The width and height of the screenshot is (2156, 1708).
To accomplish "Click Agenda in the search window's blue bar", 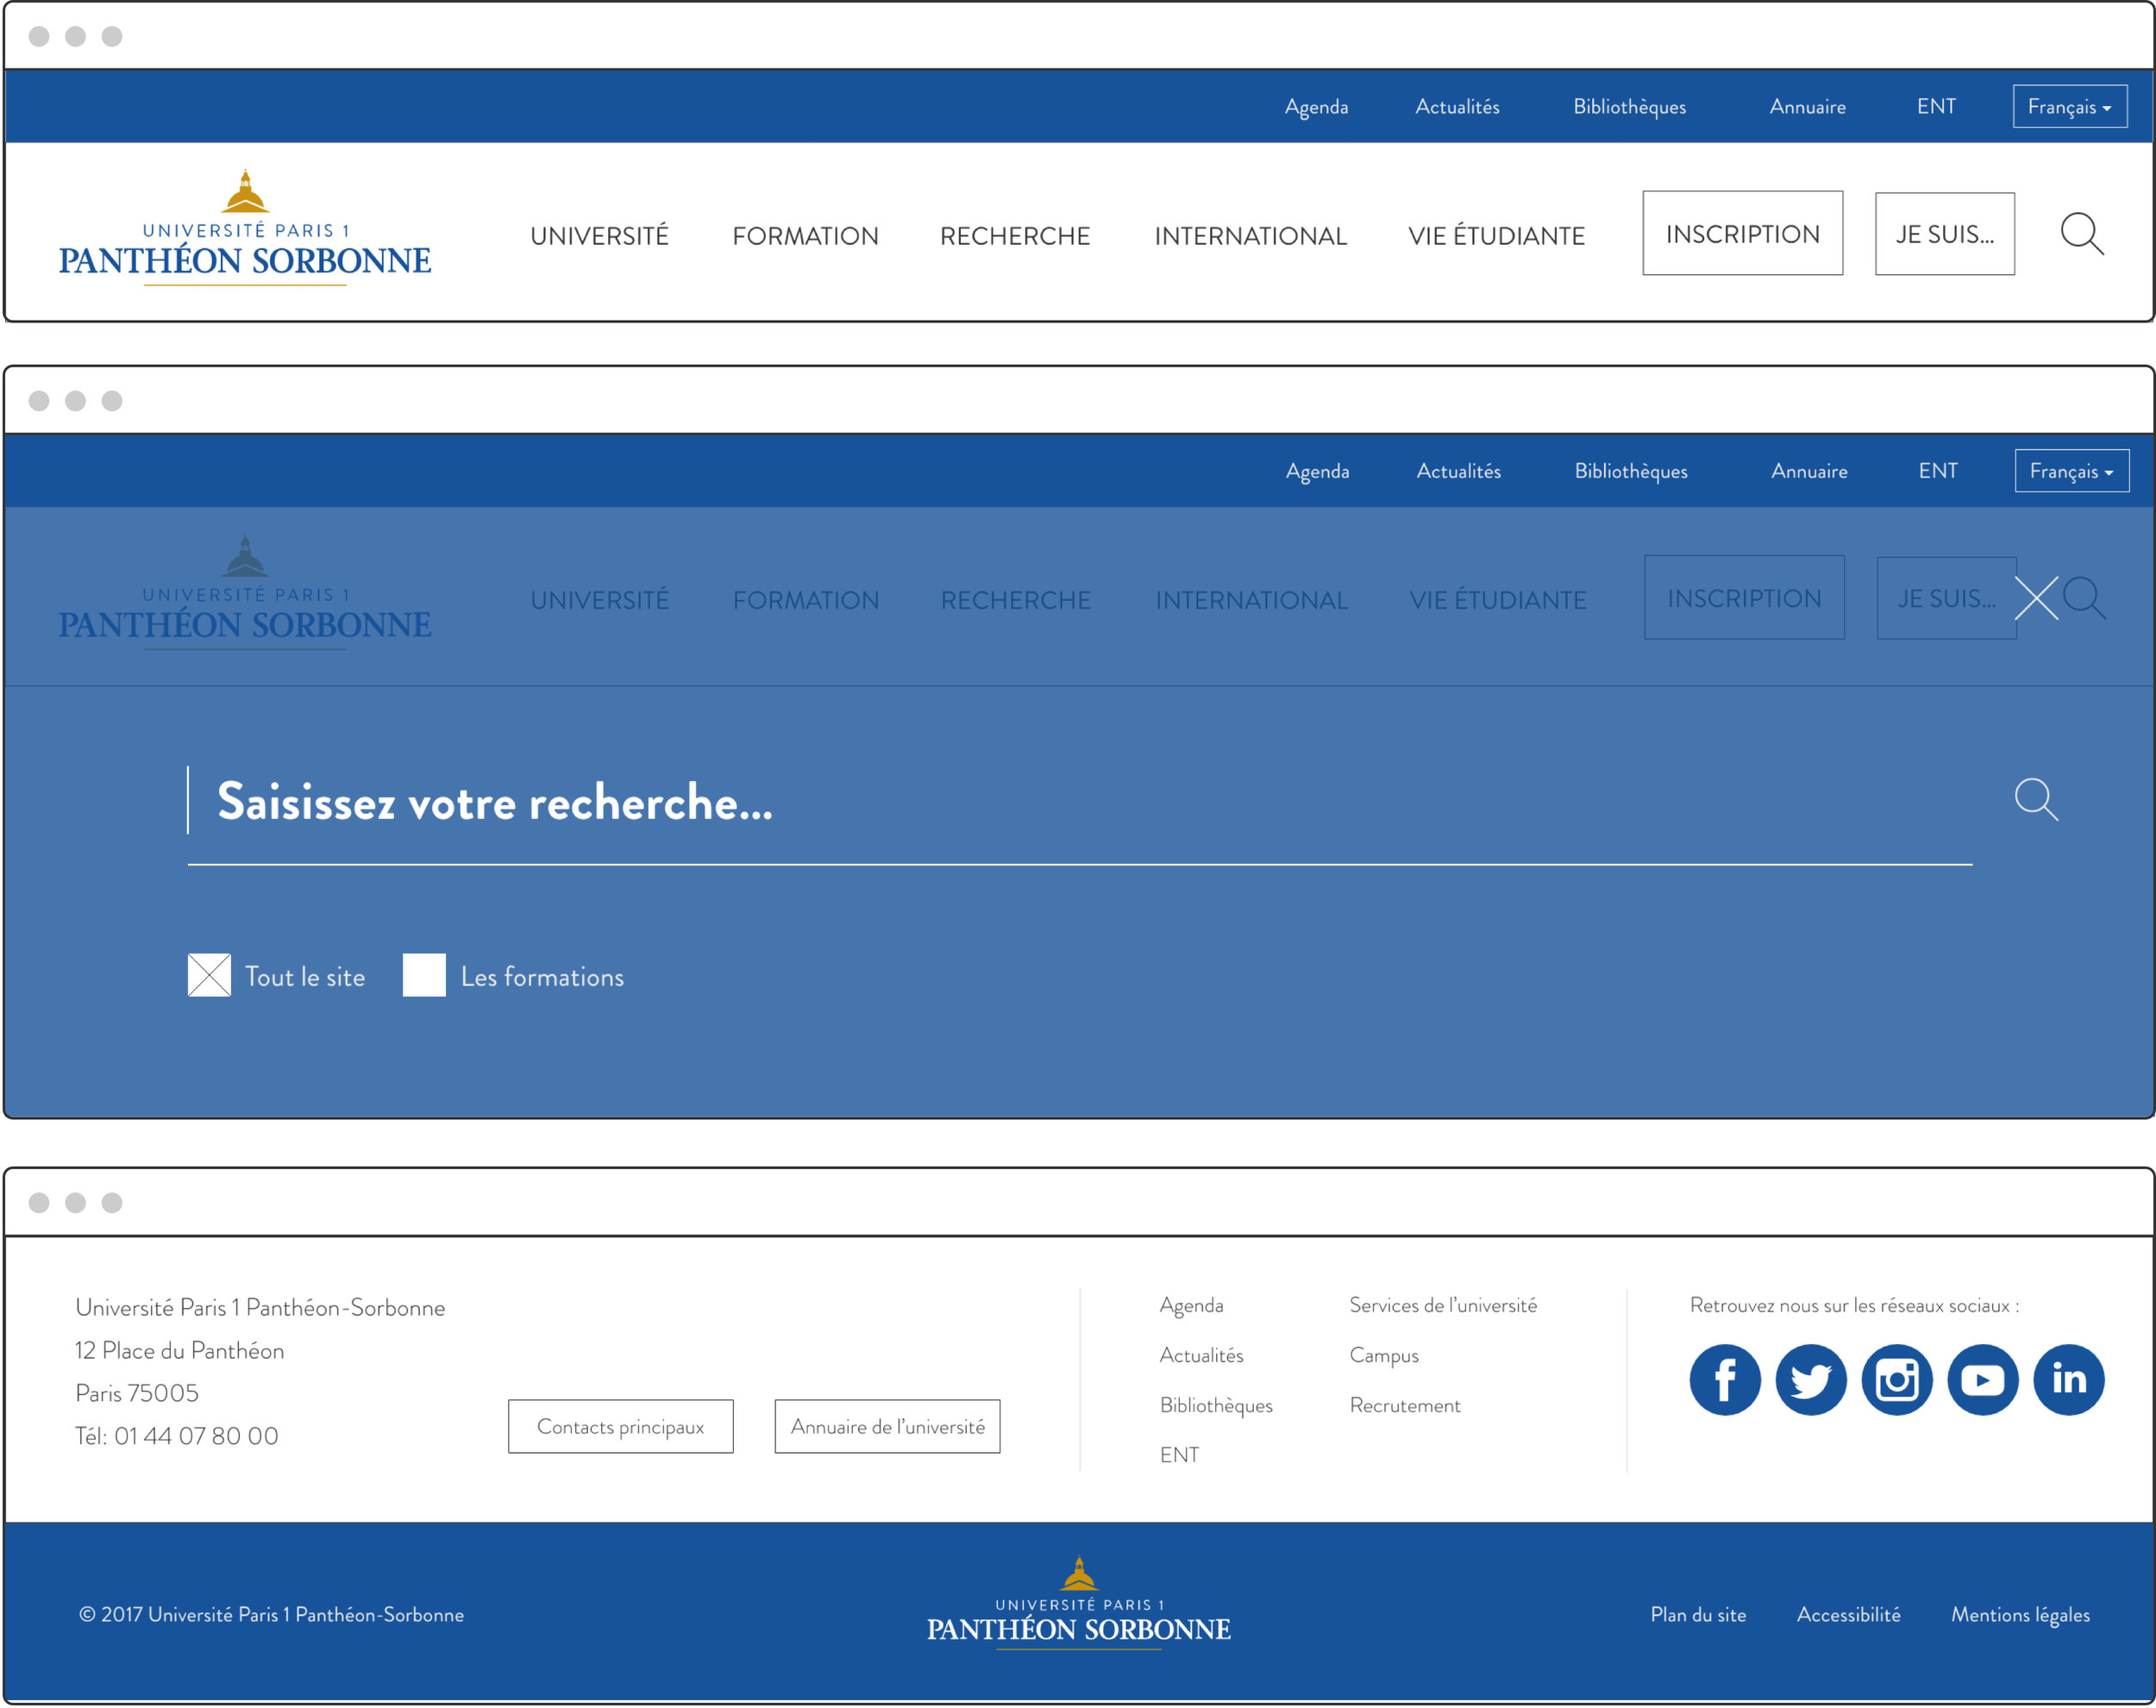I will (x=1317, y=471).
